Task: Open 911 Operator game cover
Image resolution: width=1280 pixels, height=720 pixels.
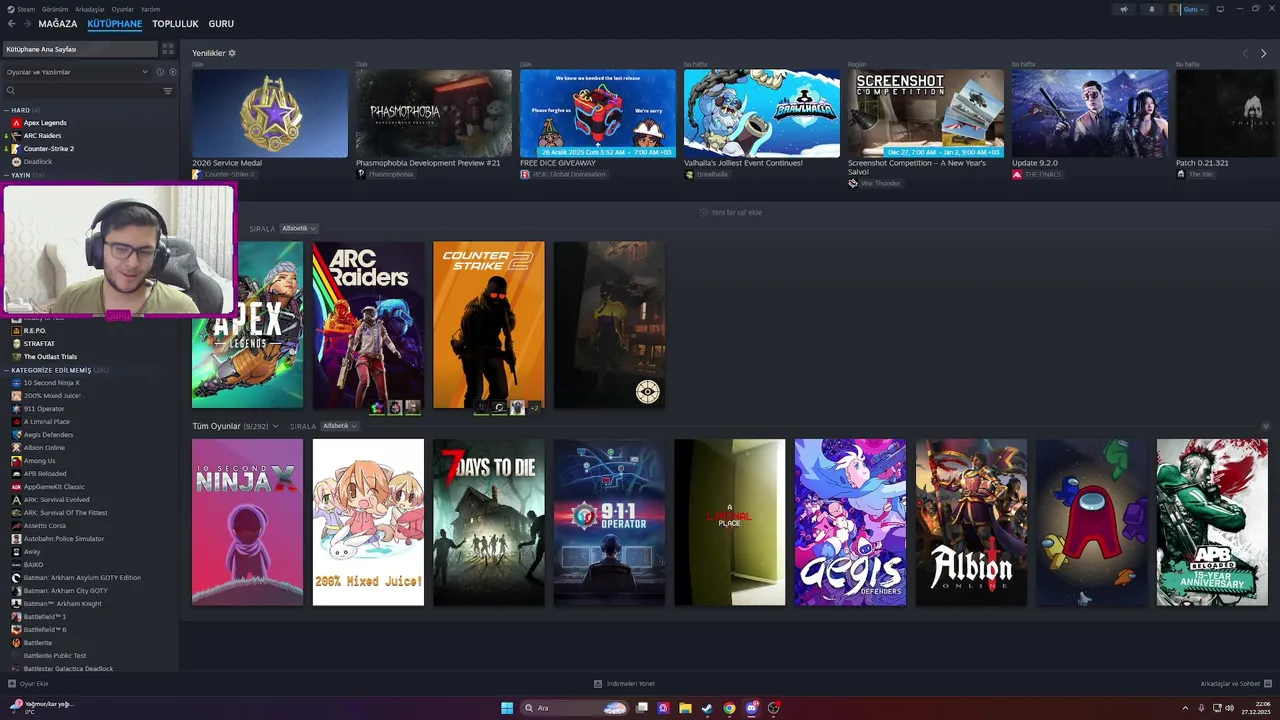Action: pyautogui.click(x=609, y=522)
